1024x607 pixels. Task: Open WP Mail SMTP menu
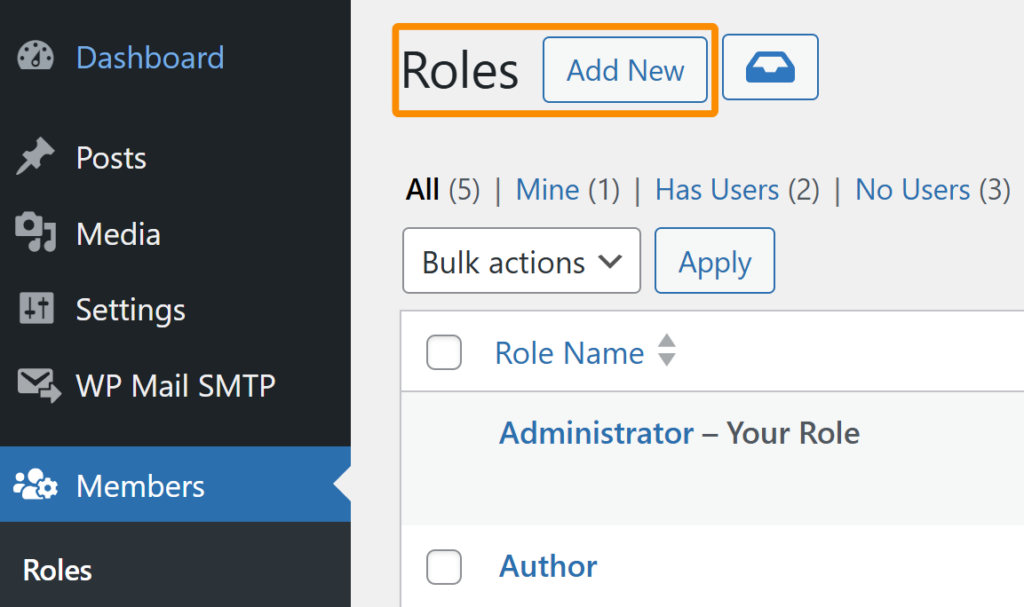coord(176,386)
